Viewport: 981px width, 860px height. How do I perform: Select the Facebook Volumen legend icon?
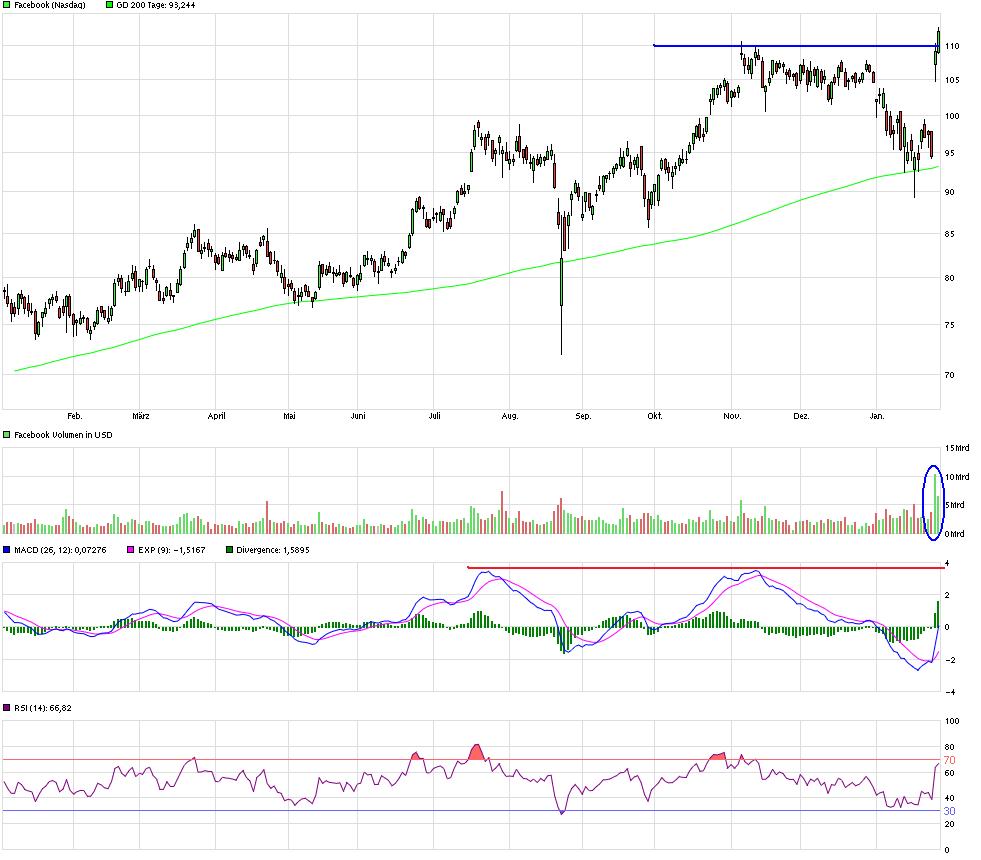[6, 434]
